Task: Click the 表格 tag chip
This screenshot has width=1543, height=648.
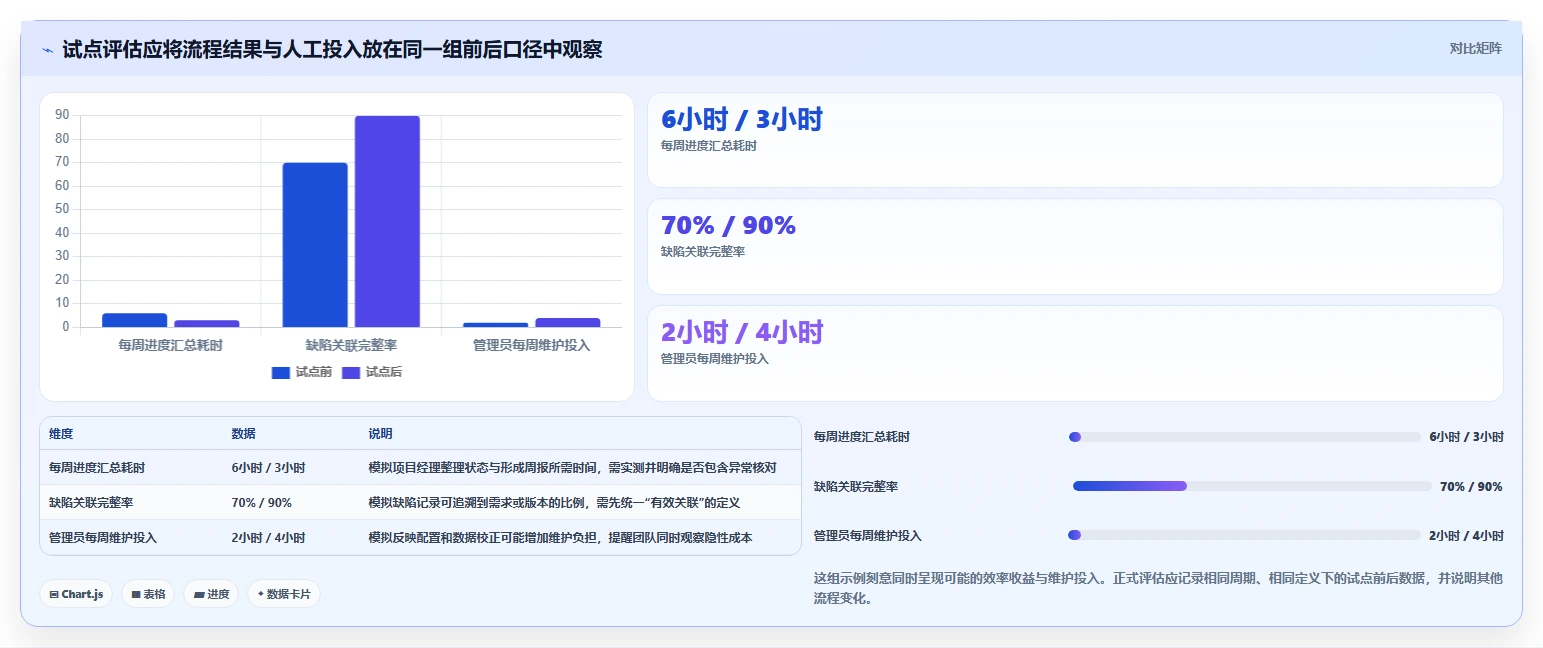Action: pos(148,594)
